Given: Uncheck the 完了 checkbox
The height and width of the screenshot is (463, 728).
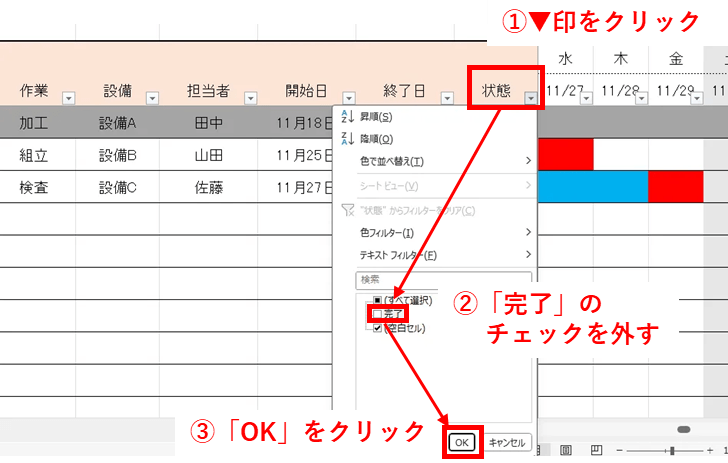Looking at the screenshot, I should coord(377,314).
